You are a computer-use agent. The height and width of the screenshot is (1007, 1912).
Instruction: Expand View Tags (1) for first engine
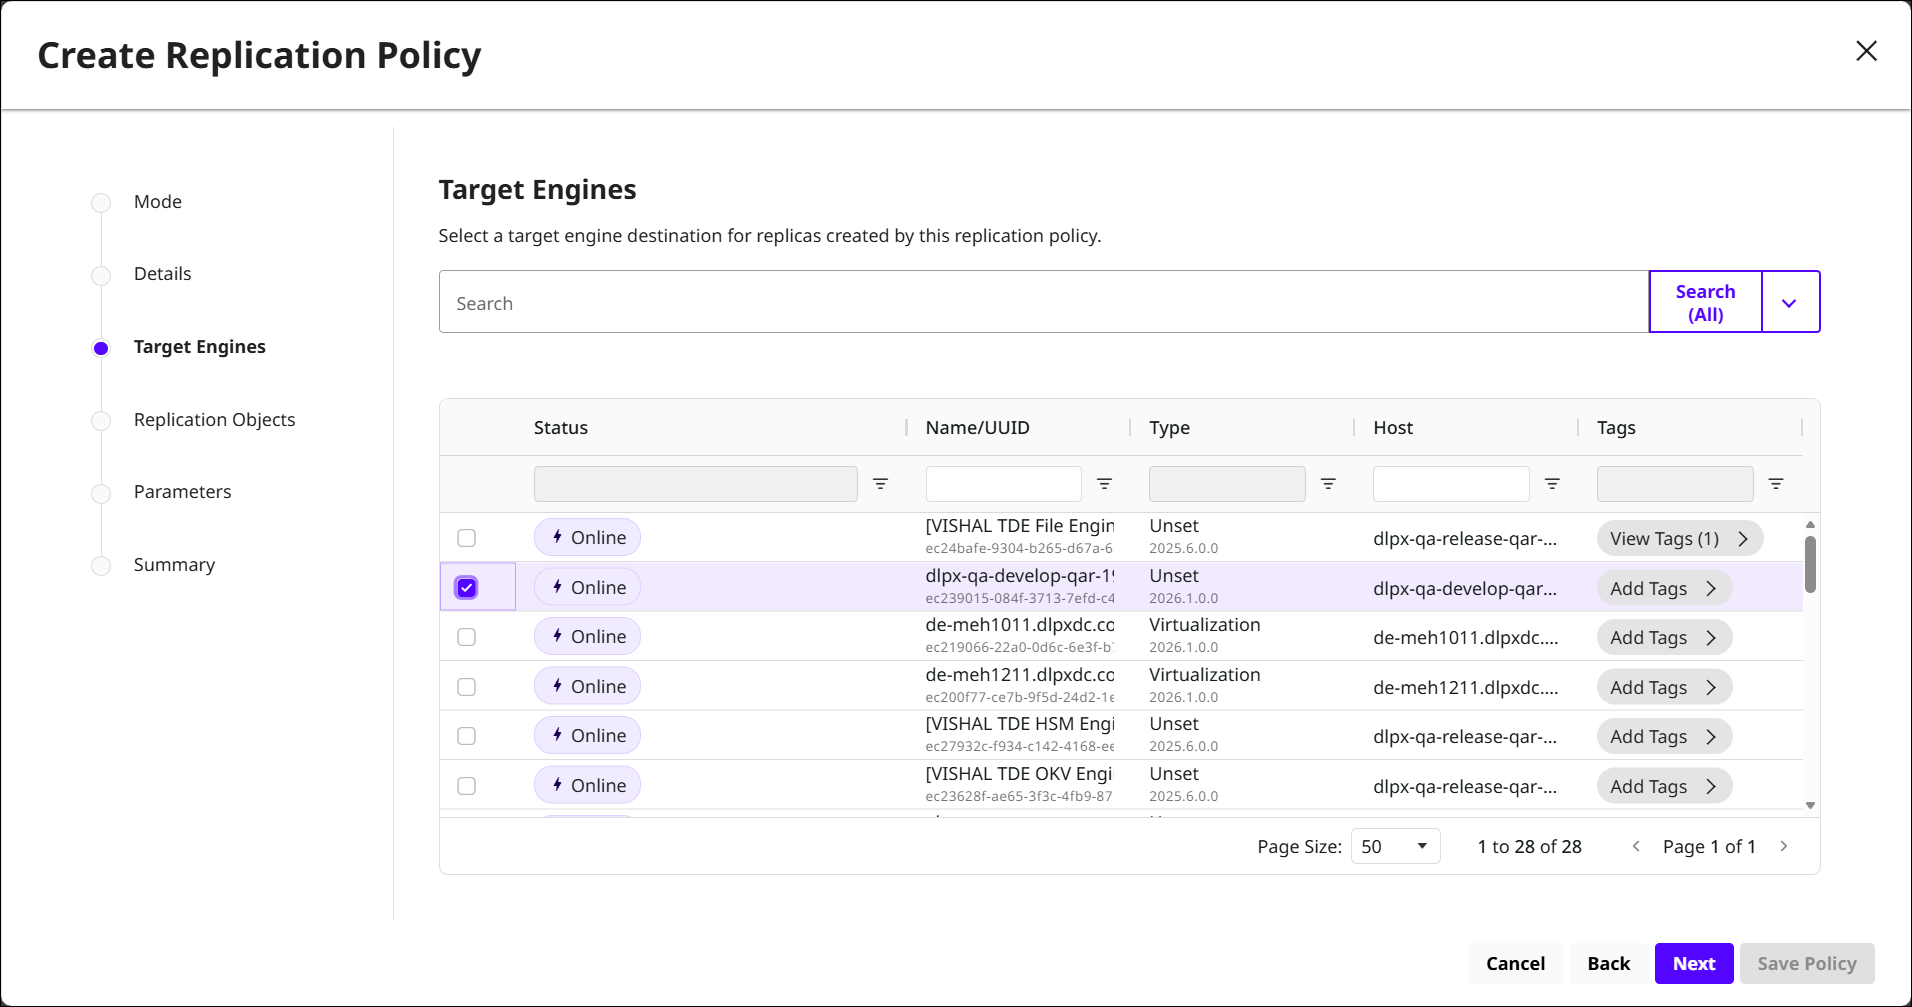1678,539
